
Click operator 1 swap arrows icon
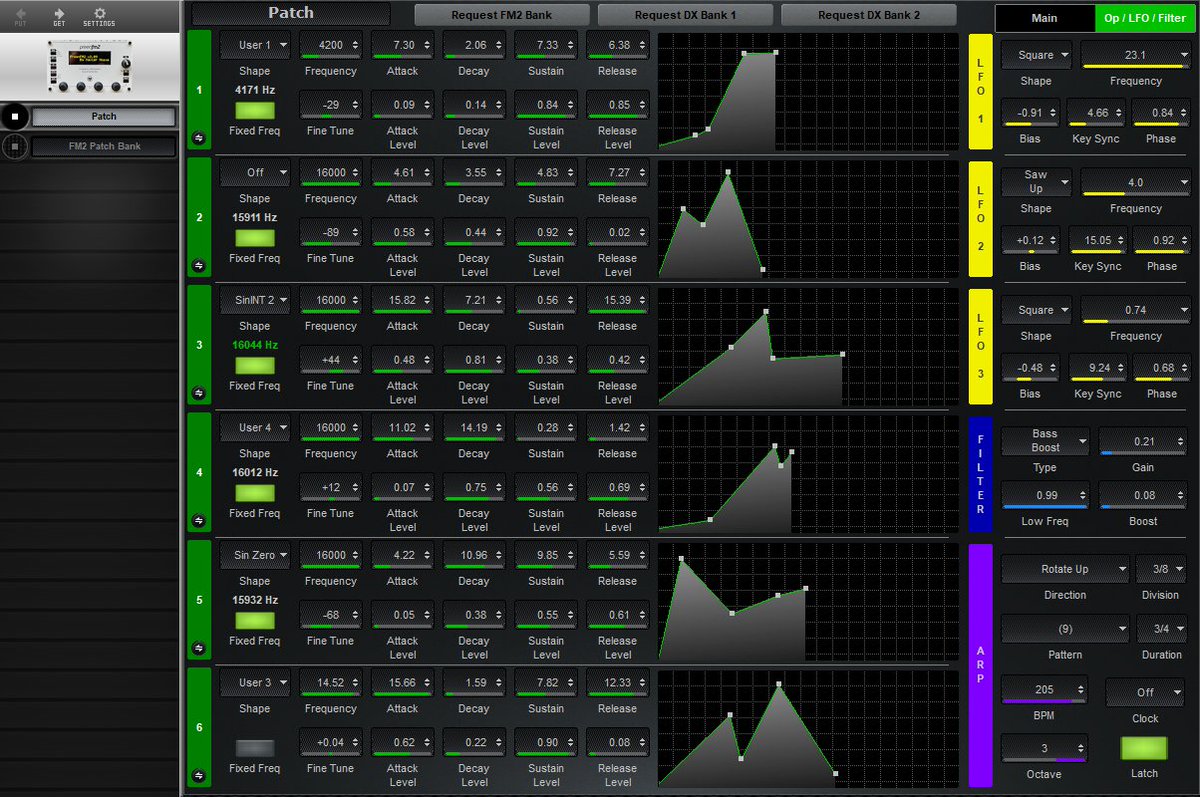tap(198, 139)
